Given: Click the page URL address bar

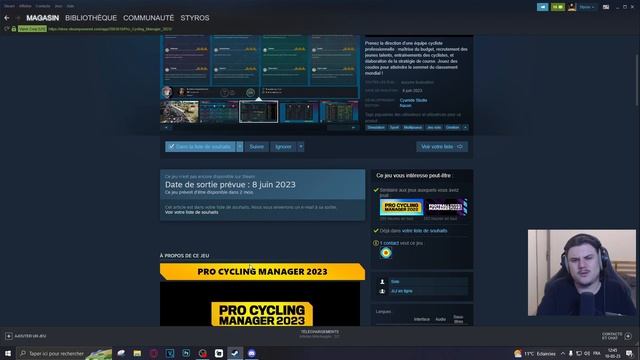Looking at the screenshot, I should (110, 29).
